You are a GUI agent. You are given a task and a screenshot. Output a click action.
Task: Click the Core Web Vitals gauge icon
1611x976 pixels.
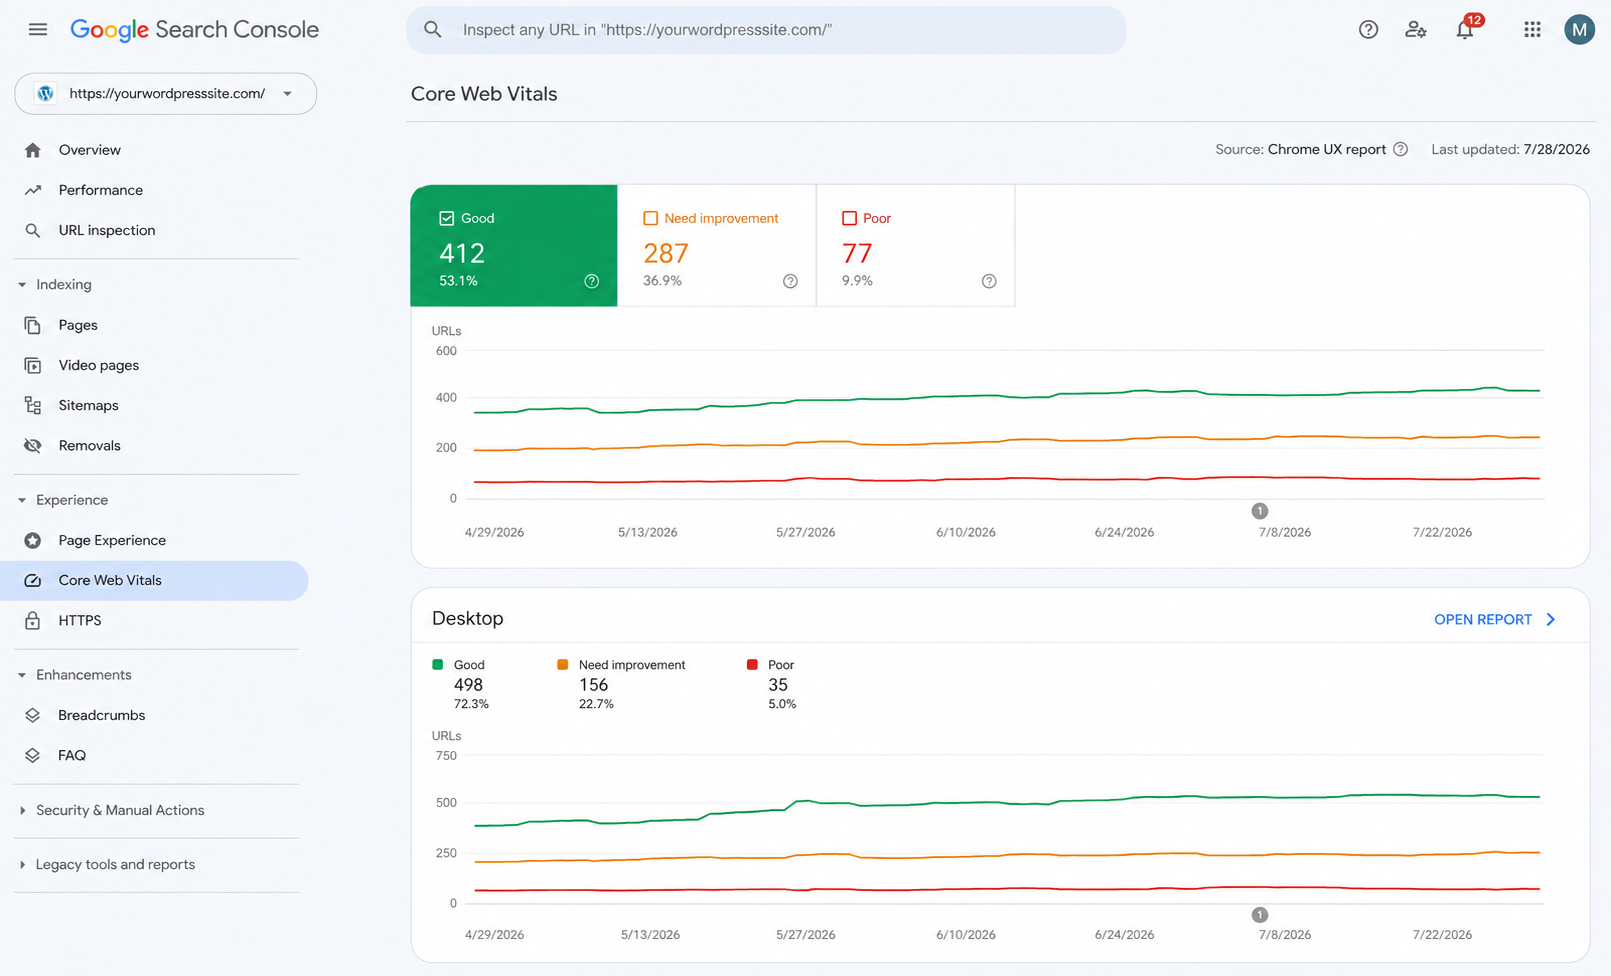pos(33,580)
